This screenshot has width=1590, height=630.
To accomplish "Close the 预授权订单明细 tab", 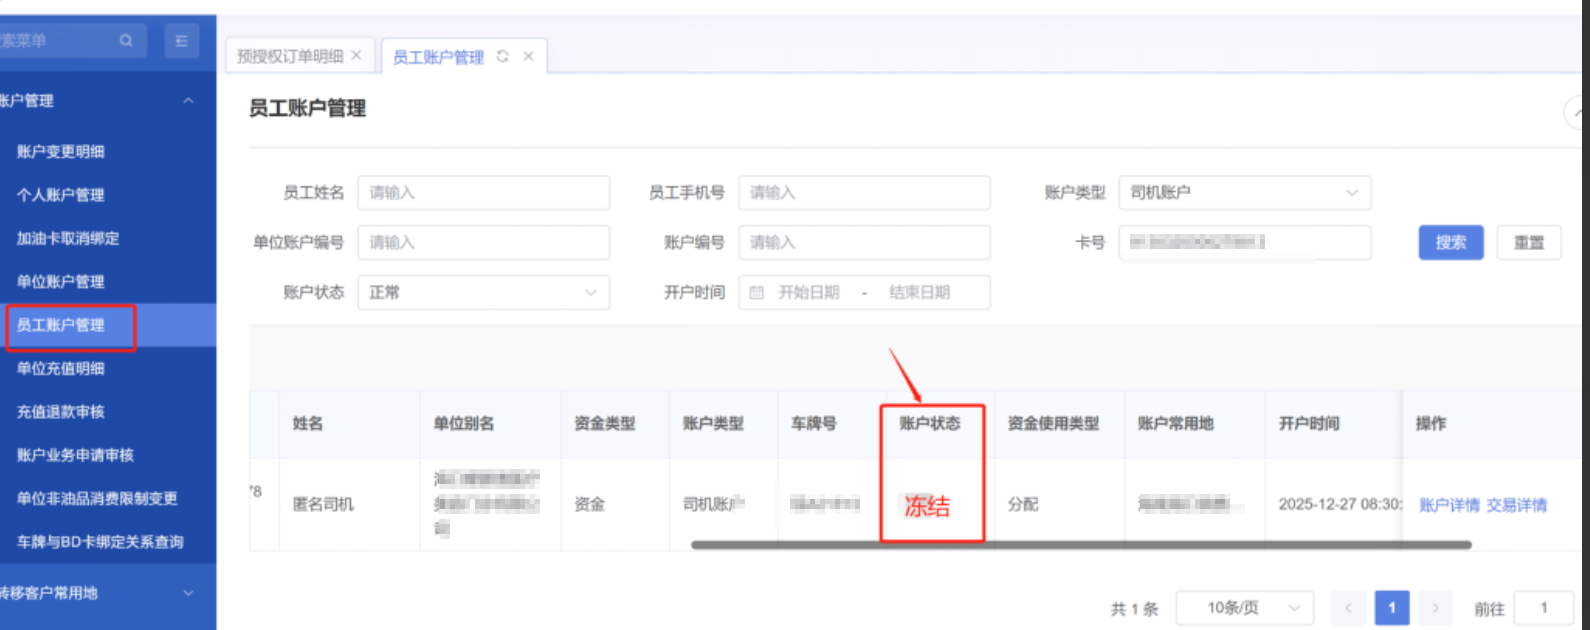I will coord(356,56).
